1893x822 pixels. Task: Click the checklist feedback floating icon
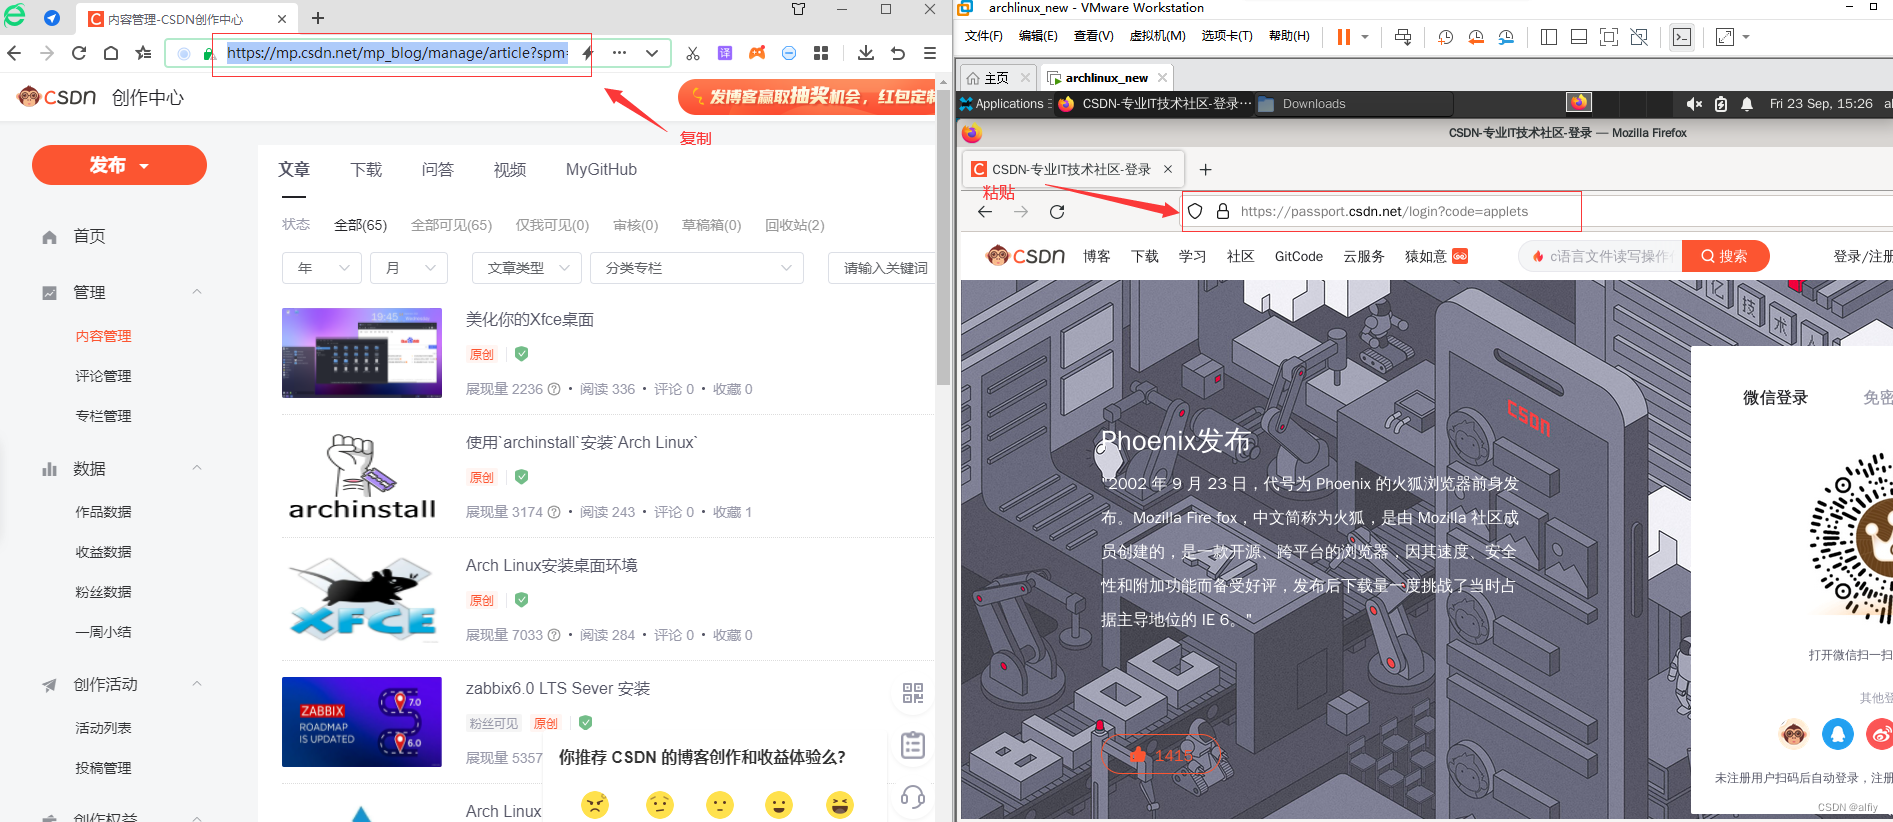(913, 745)
